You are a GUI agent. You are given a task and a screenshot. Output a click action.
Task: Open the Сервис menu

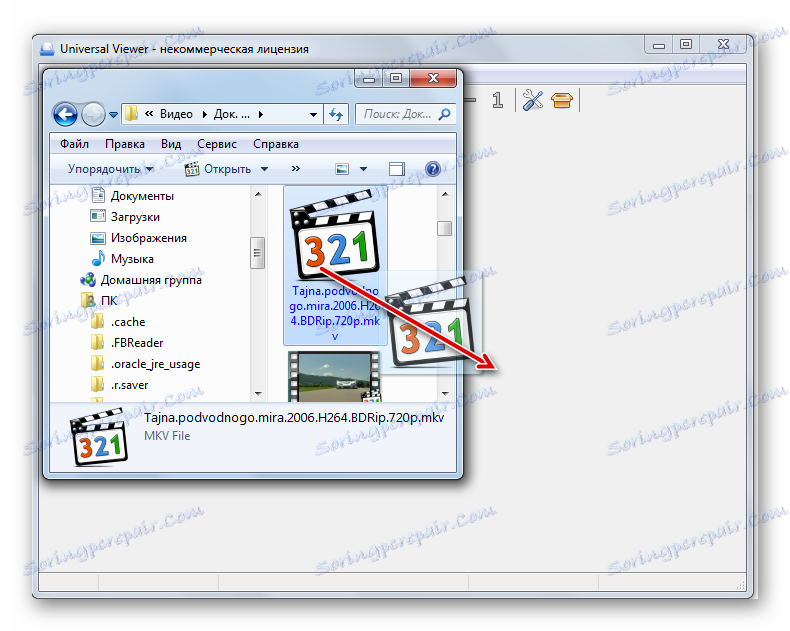click(x=217, y=144)
